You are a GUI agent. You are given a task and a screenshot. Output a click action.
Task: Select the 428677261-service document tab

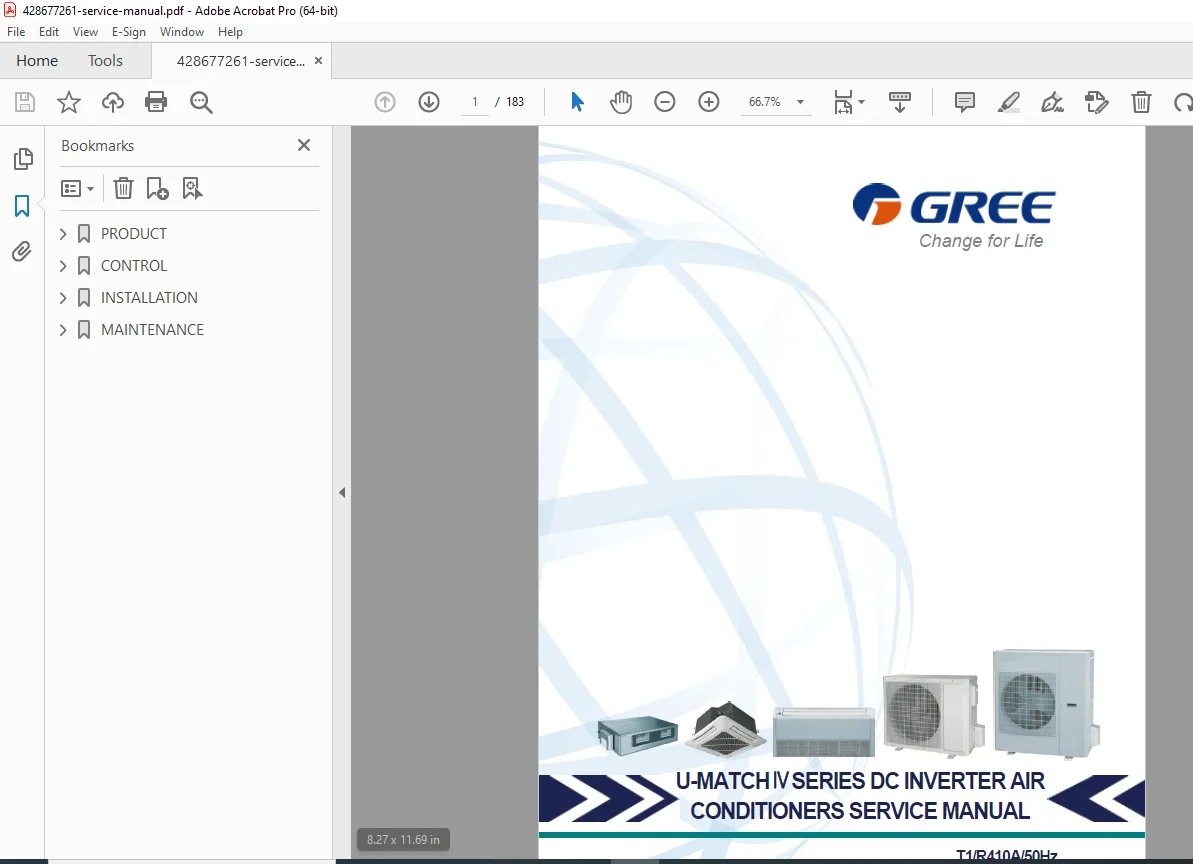click(240, 62)
